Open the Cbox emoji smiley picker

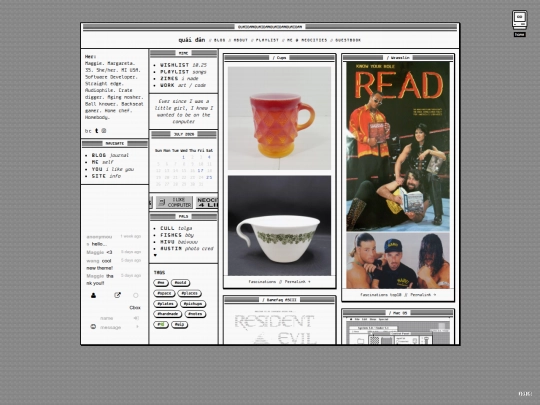pyautogui.click(x=93, y=326)
